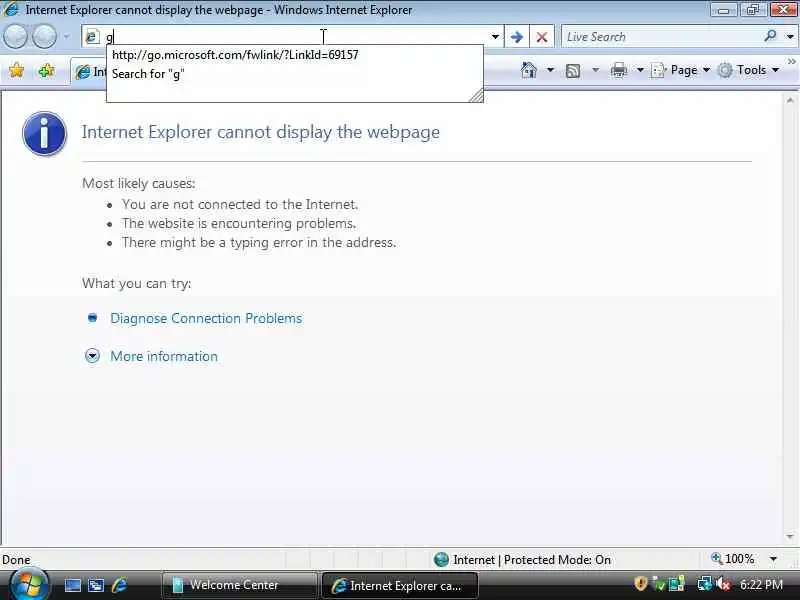
Task: Open the zoom level dropdown arrow
Action: pyautogui.click(x=773, y=559)
